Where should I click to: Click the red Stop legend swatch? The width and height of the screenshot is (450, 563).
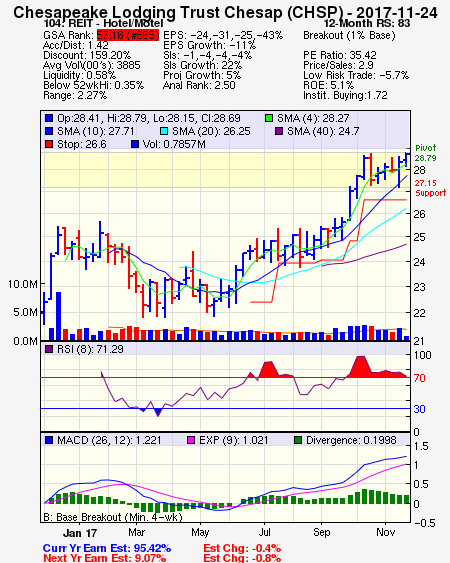[x=49, y=144]
